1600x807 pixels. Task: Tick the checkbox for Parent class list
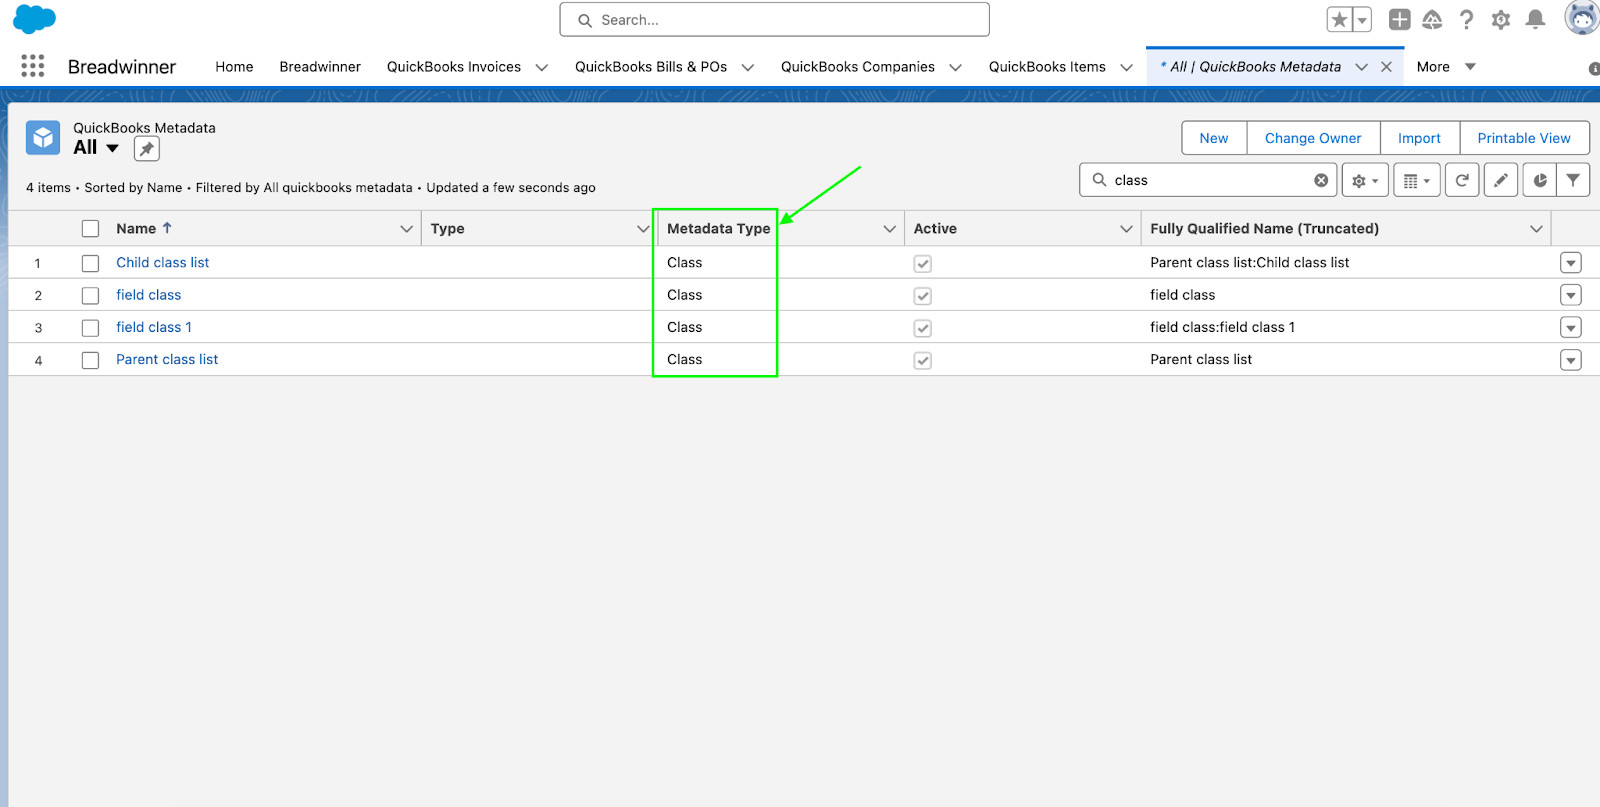90,360
